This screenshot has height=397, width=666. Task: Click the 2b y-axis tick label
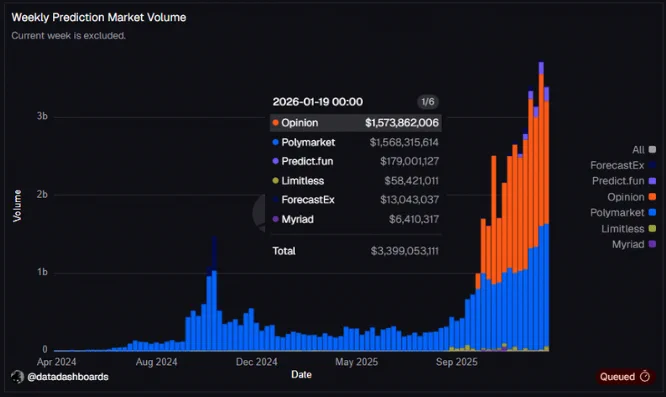point(42,194)
